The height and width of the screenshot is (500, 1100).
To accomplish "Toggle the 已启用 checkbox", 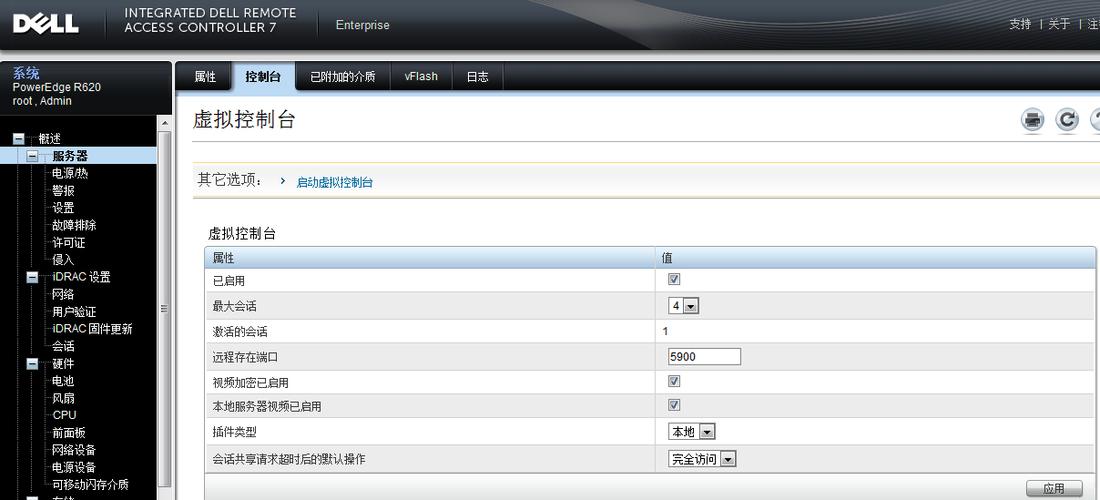I will coord(674,279).
